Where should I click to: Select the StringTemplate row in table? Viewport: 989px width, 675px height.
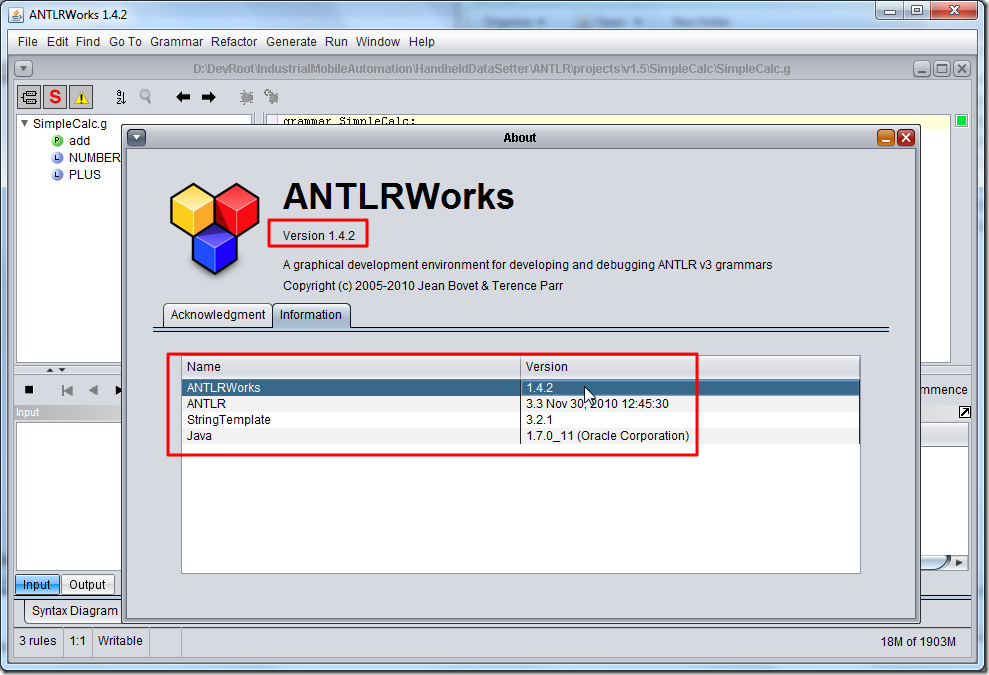point(520,420)
